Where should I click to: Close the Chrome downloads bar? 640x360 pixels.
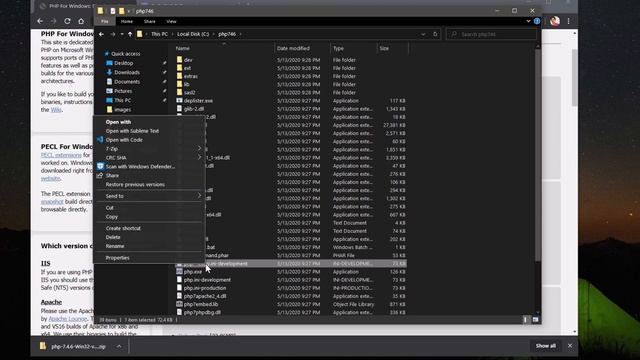(570, 346)
